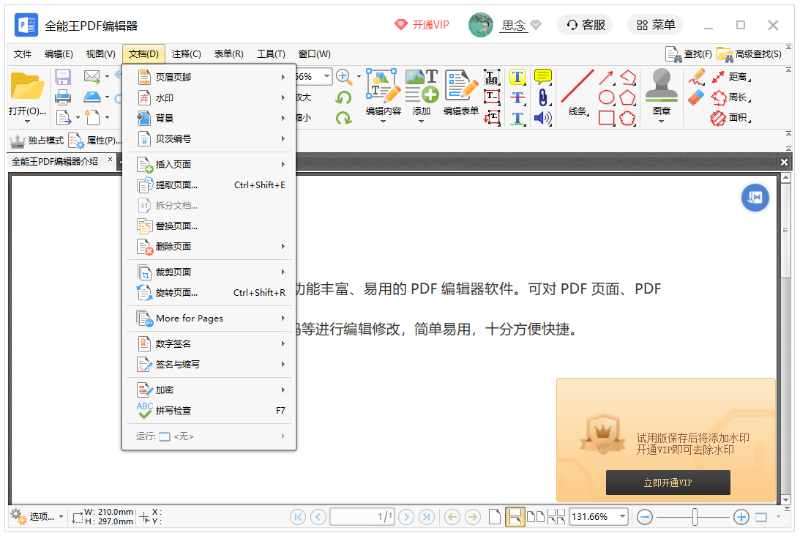Select the highlight text T tool
The height and width of the screenshot is (536, 800).
517,77
